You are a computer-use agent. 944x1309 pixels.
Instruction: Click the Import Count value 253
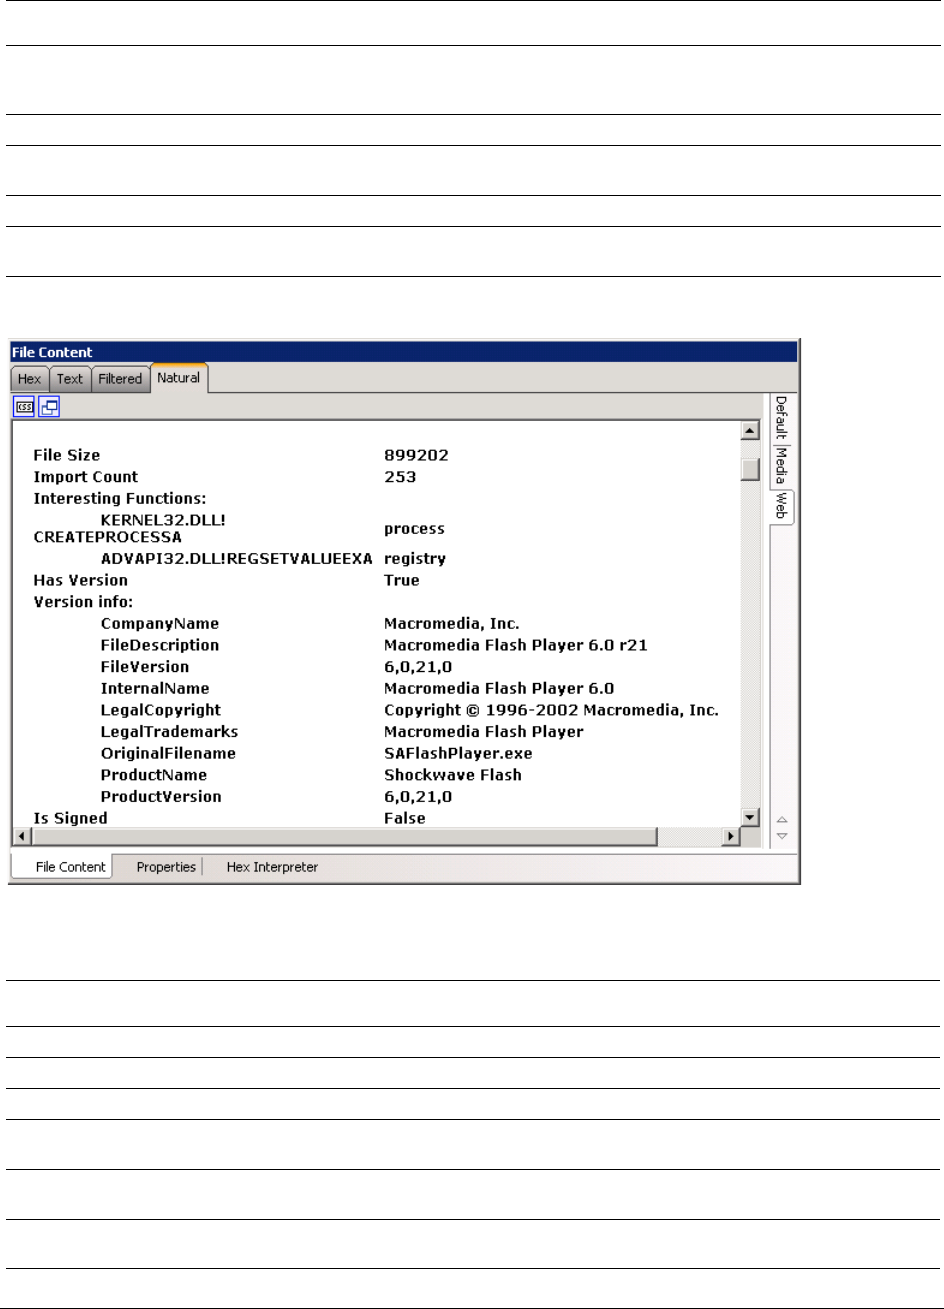tap(400, 477)
